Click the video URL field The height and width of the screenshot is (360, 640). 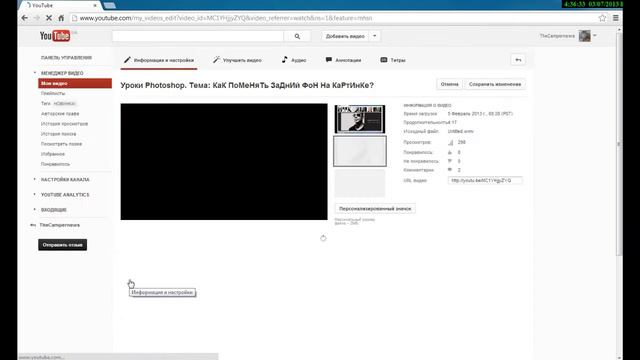[485, 180]
